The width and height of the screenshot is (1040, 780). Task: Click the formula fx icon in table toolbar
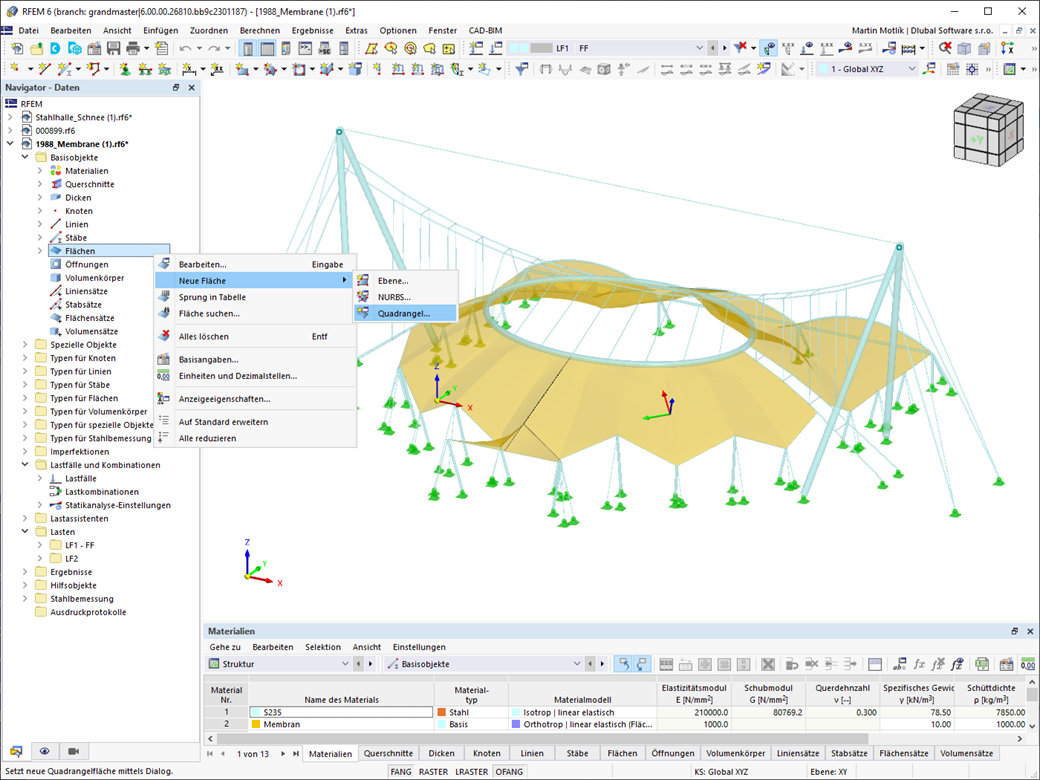[919, 664]
